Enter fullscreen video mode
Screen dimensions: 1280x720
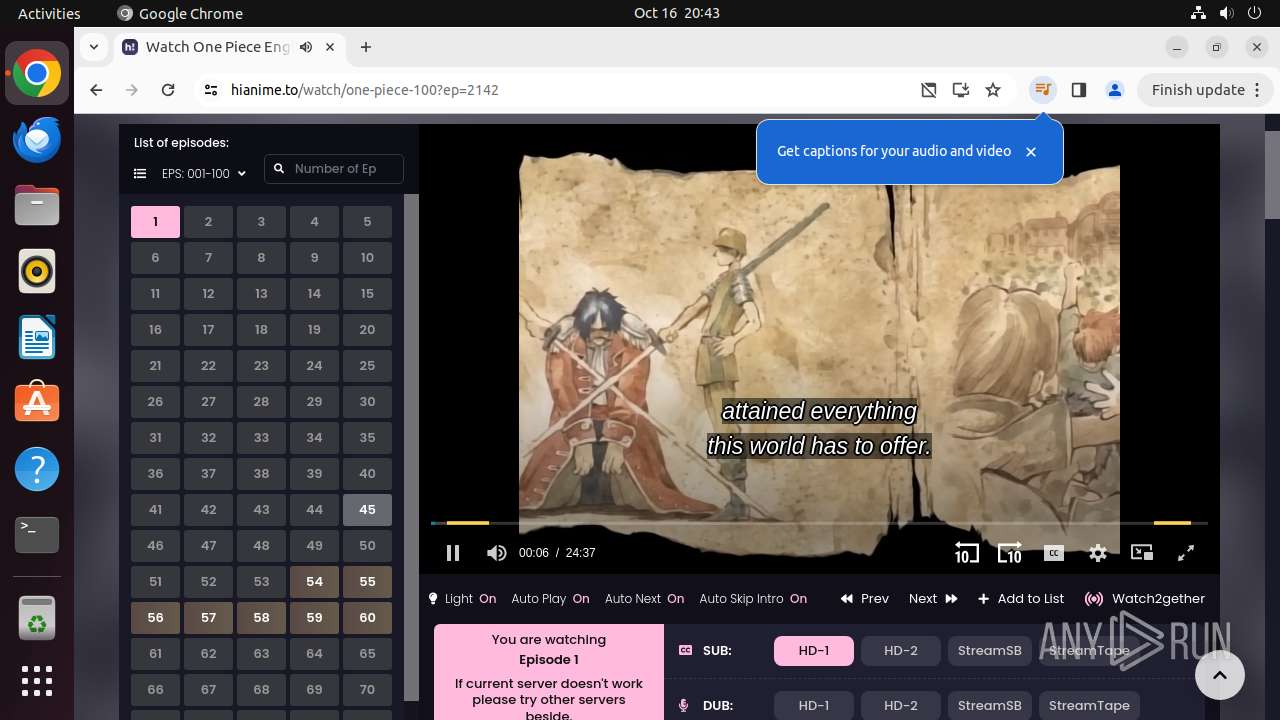(x=1186, y=553)
